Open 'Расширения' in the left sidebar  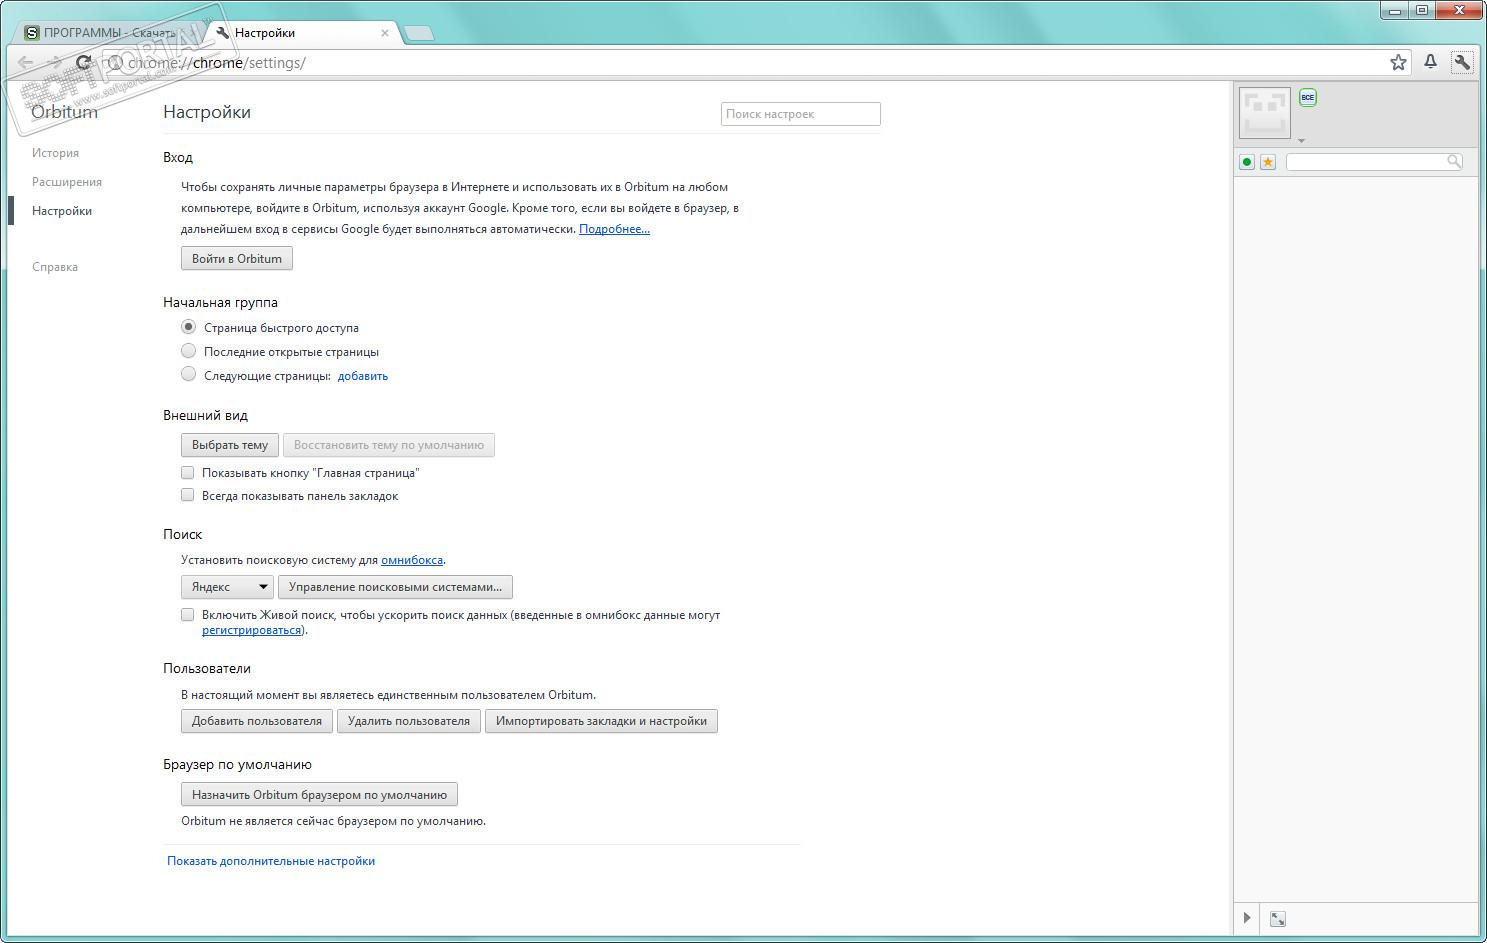67,182
